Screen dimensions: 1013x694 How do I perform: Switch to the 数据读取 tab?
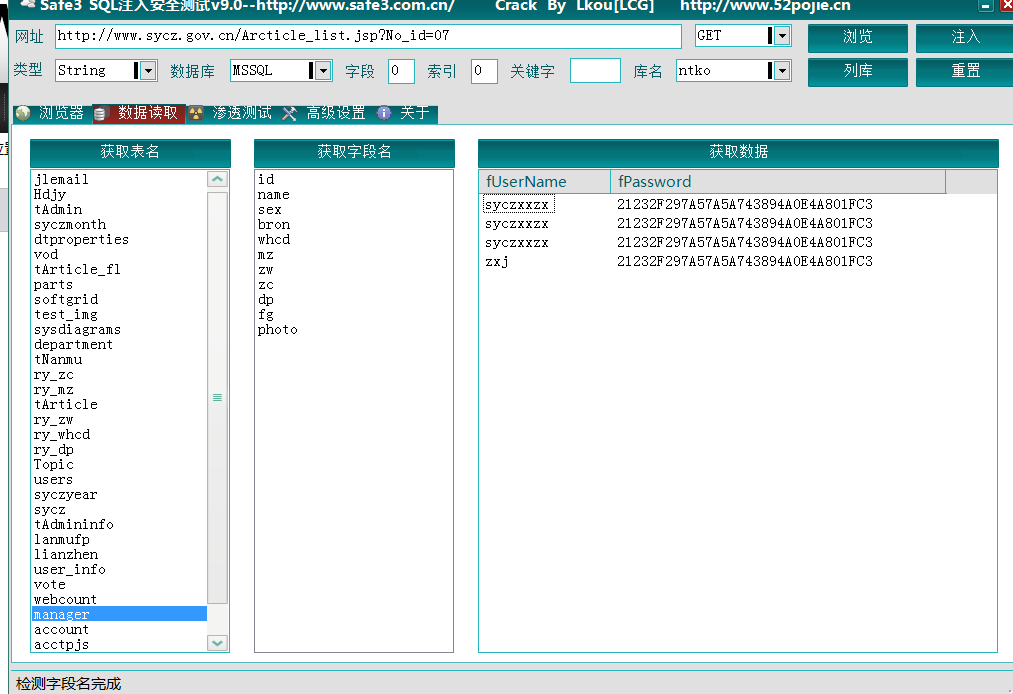[140, 113]
